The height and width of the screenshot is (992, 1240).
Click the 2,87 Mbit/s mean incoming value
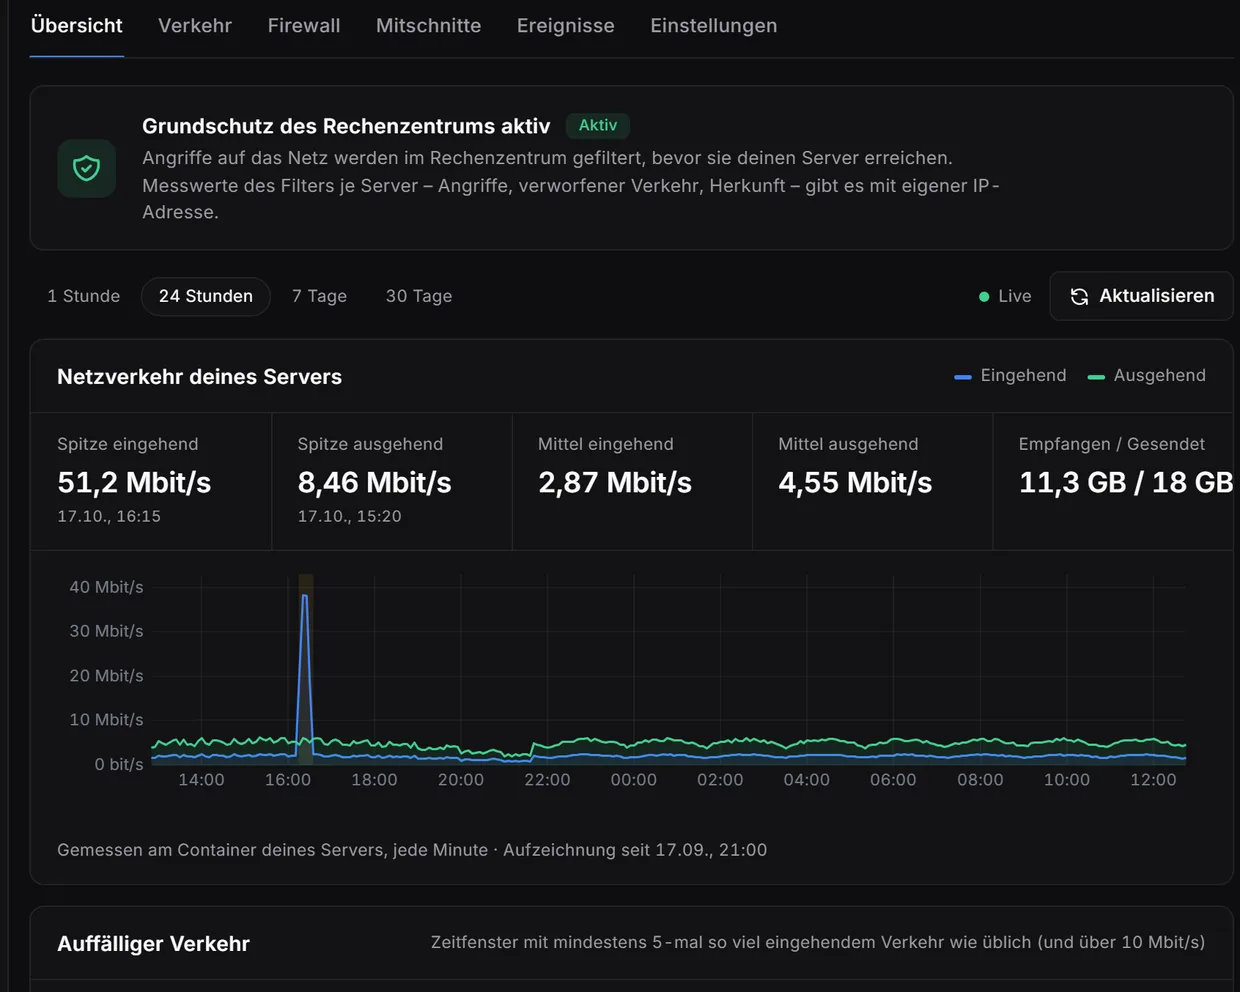[615, 482]
